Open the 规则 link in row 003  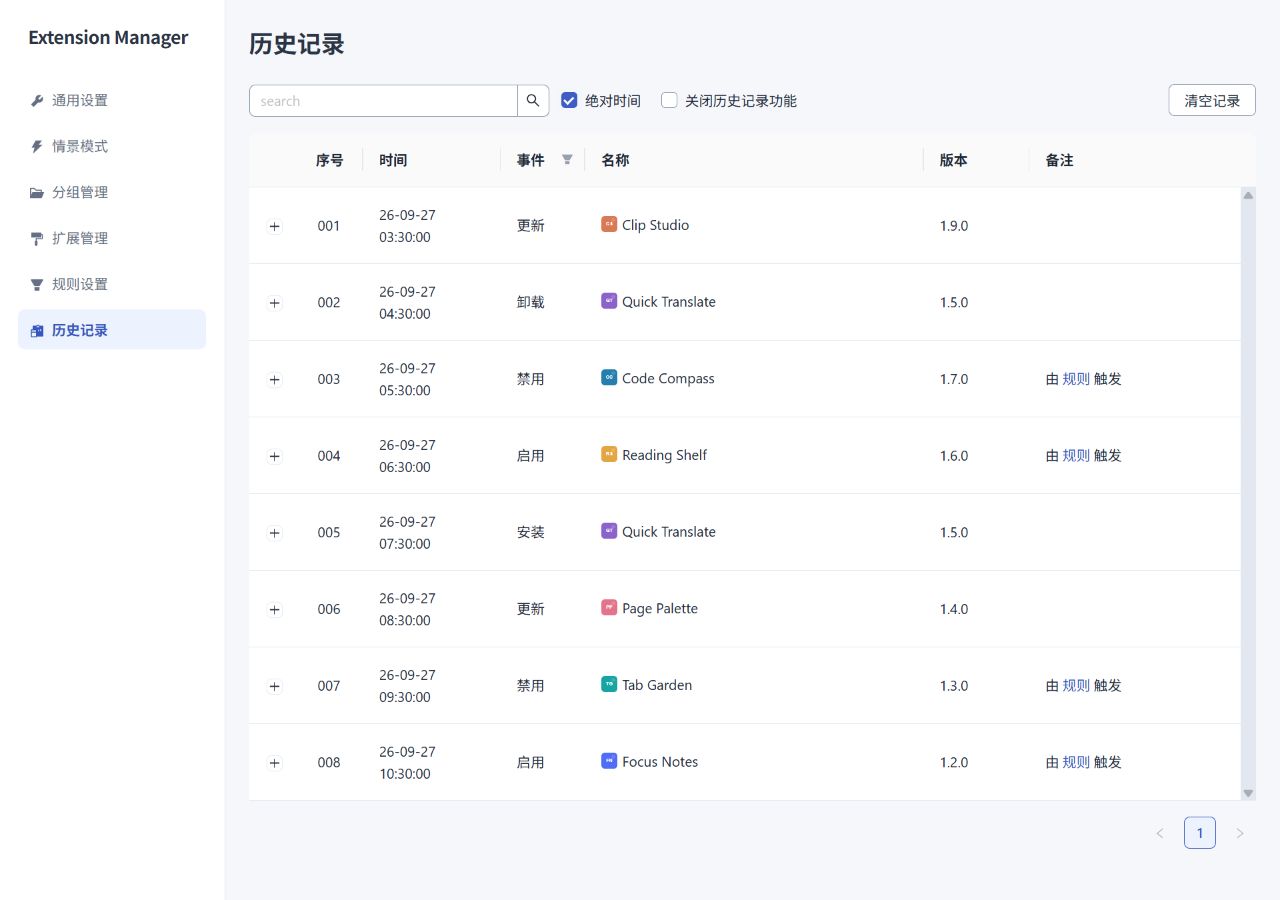tap(1076, 379)
